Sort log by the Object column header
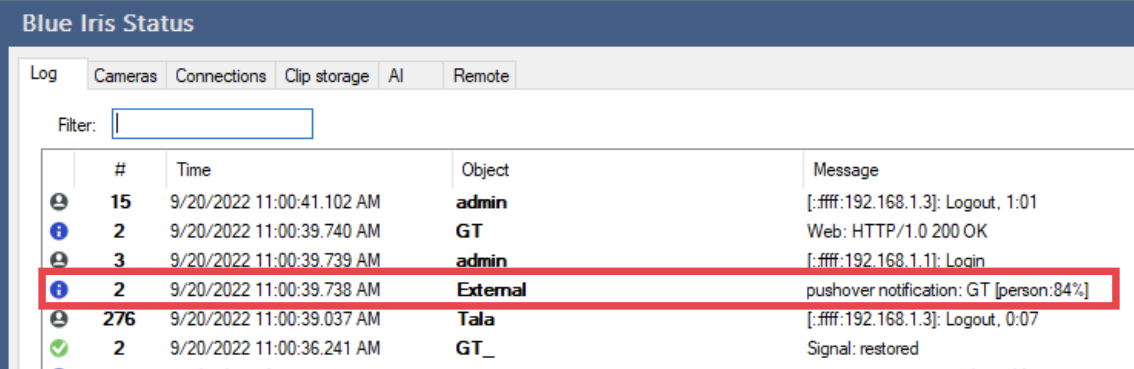 pos(628,170)
